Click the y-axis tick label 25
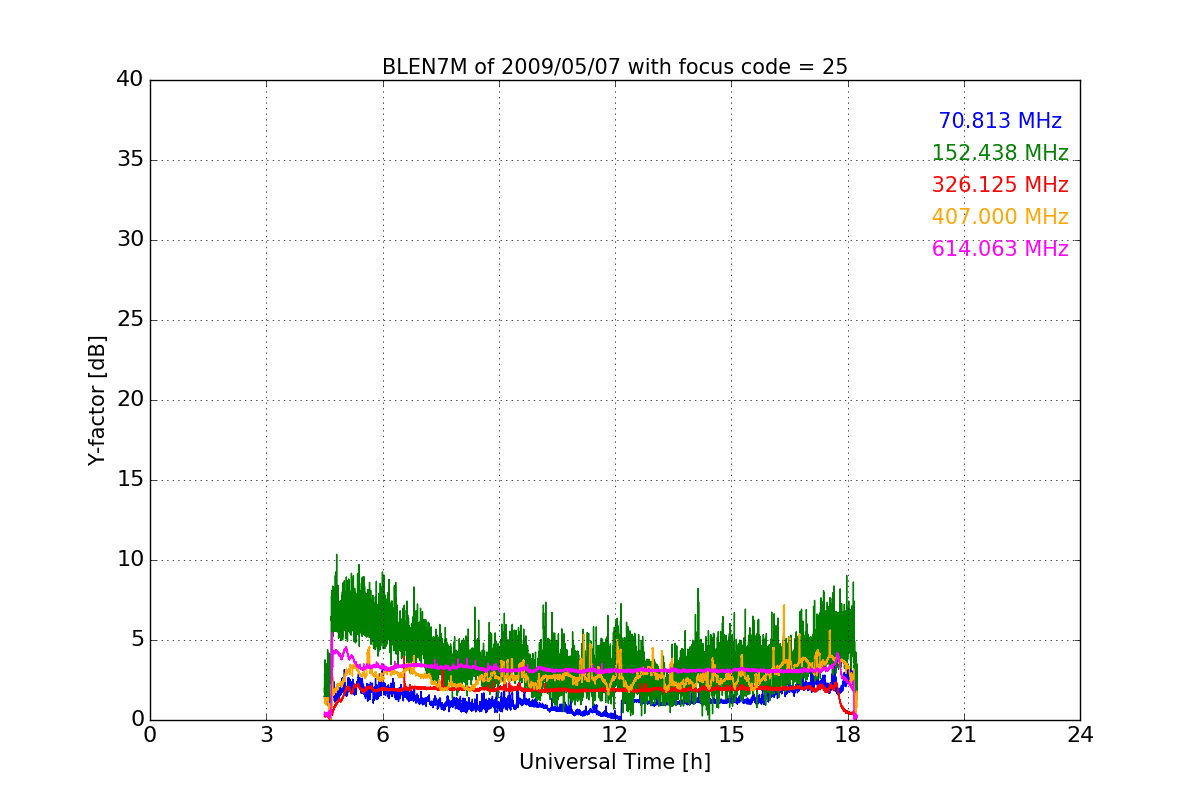 130,320
